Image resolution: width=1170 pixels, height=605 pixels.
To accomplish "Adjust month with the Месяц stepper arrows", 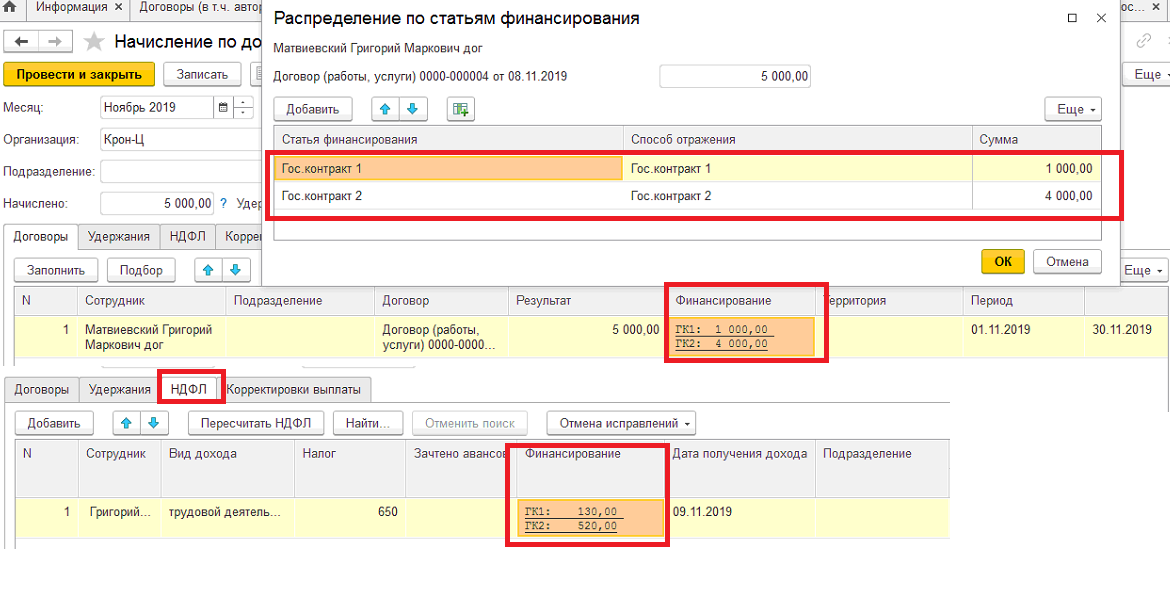I will tap(243, 107).
